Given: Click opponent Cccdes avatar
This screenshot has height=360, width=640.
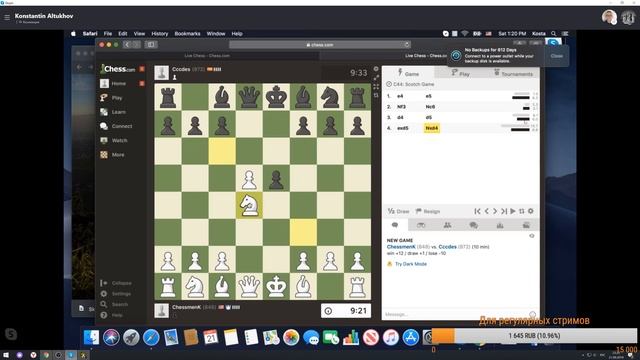Looking at the screenshot, I should point(161,73).
